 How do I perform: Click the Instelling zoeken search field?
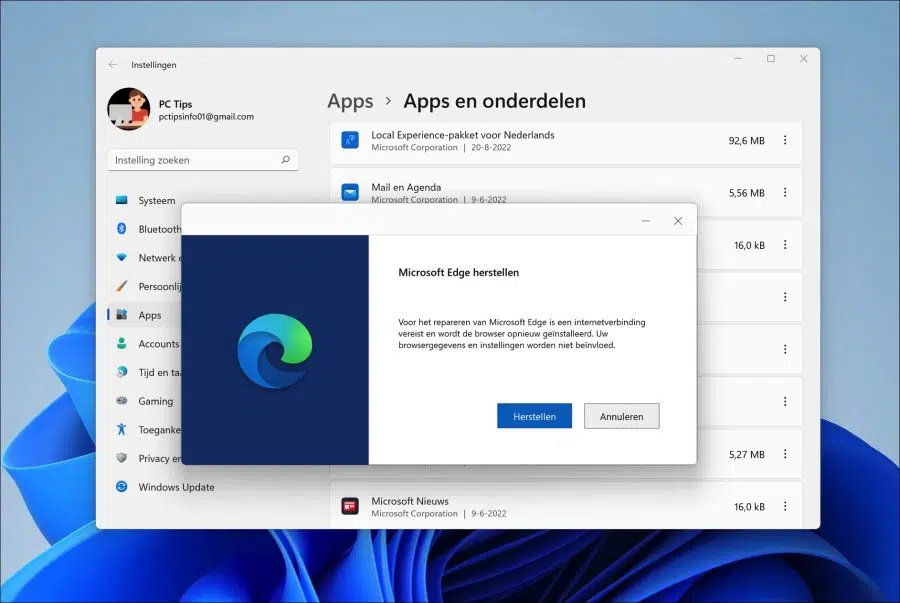point(203,160)
